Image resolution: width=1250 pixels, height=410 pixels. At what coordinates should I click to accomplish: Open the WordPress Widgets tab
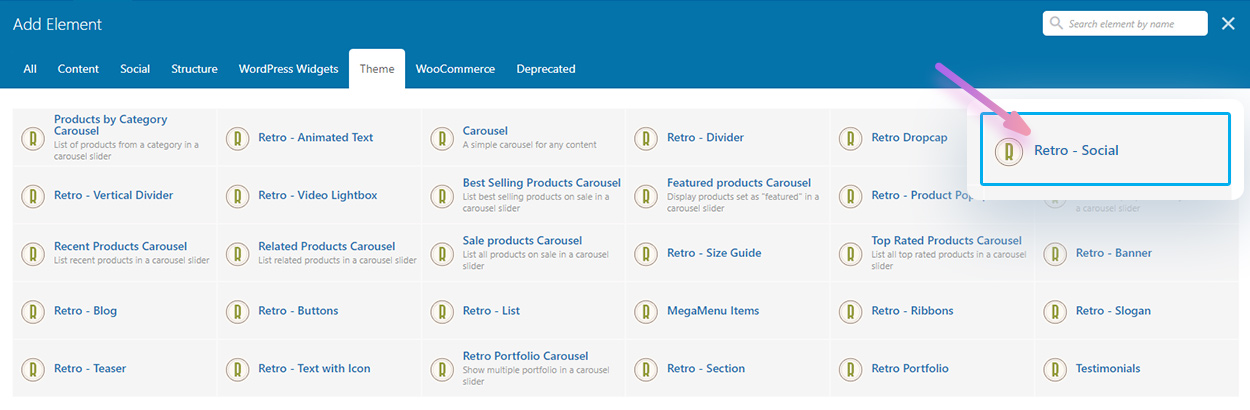click(288, 69)
